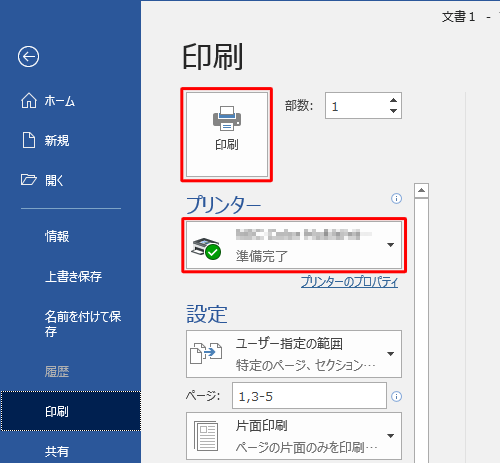Open the 片面印刷 dropdown

pyautogui.click(x=294, y=436)
